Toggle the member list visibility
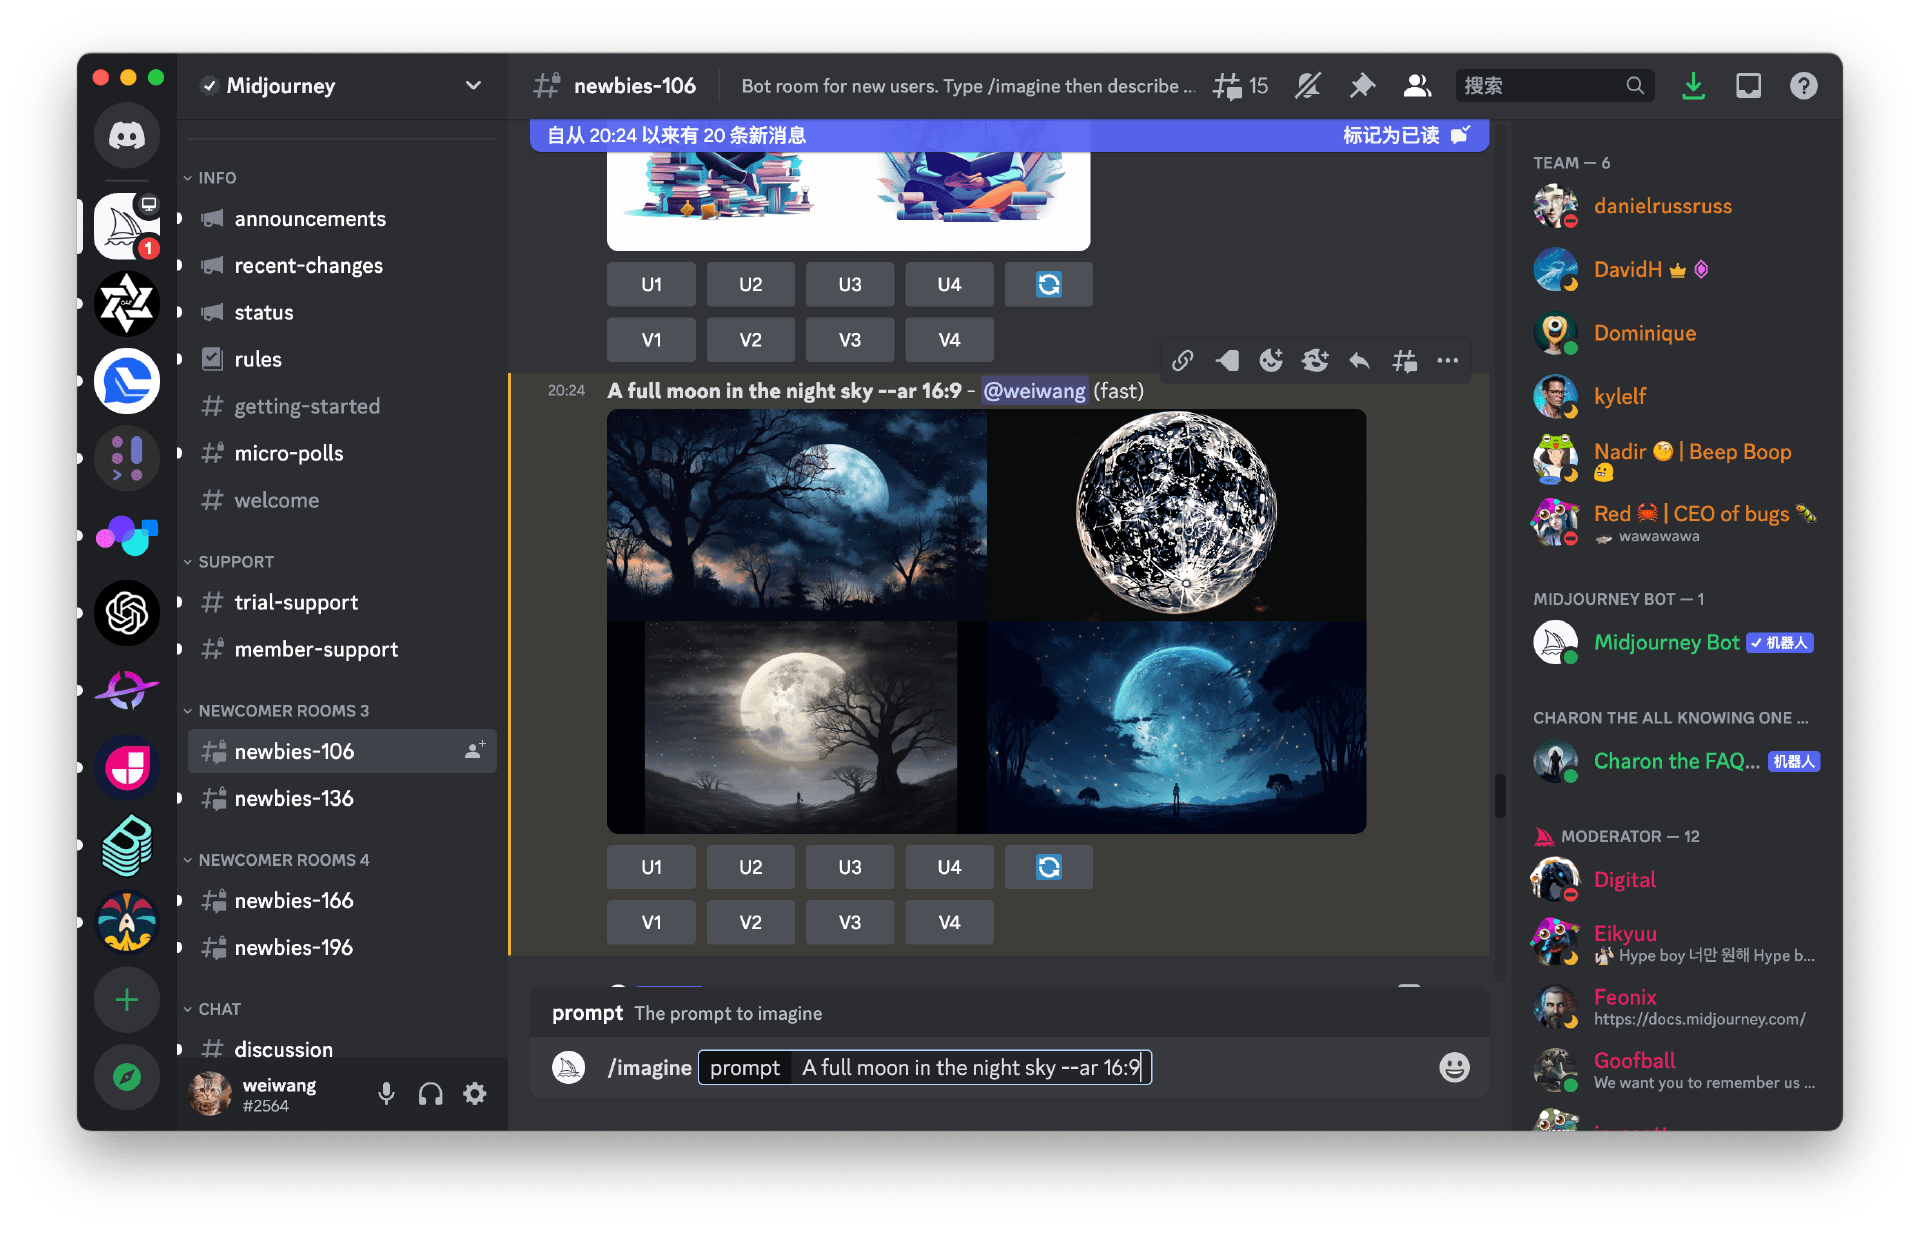1920x1233 pixels. (1417, 86)
